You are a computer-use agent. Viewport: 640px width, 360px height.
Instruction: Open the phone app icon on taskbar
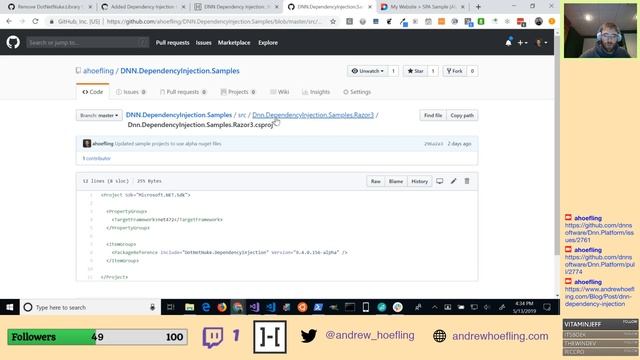(x=366, y=307)
